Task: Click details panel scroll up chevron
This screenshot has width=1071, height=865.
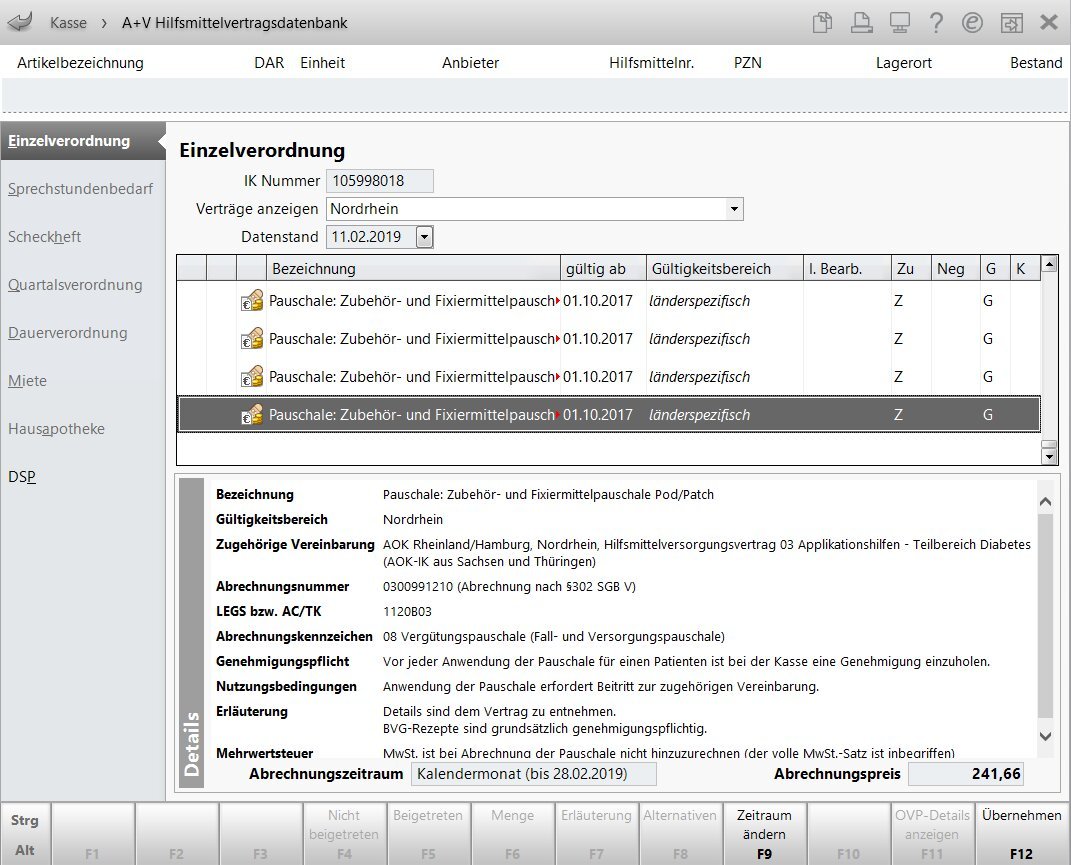Action: click(x=1045, y=502)
